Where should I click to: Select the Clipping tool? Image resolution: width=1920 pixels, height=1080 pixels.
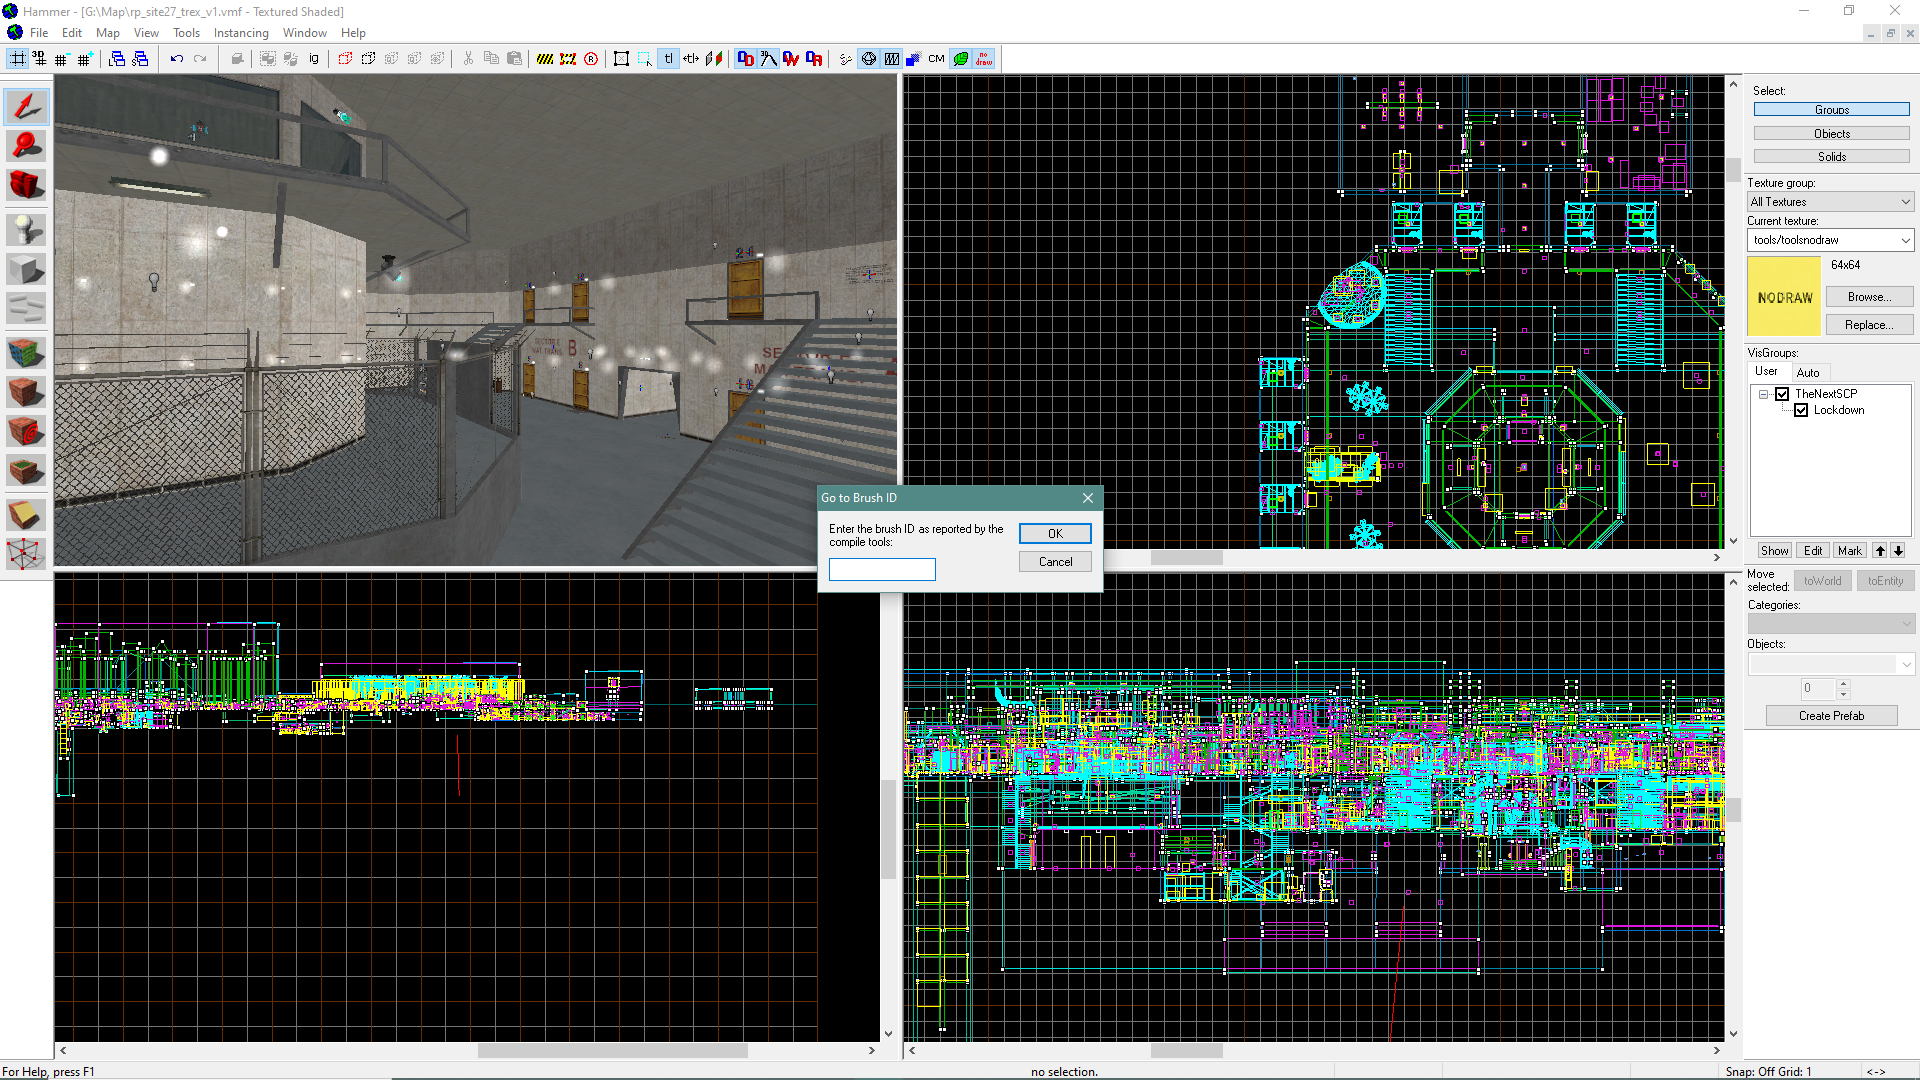pyautogui.click(x=26, y=515)
